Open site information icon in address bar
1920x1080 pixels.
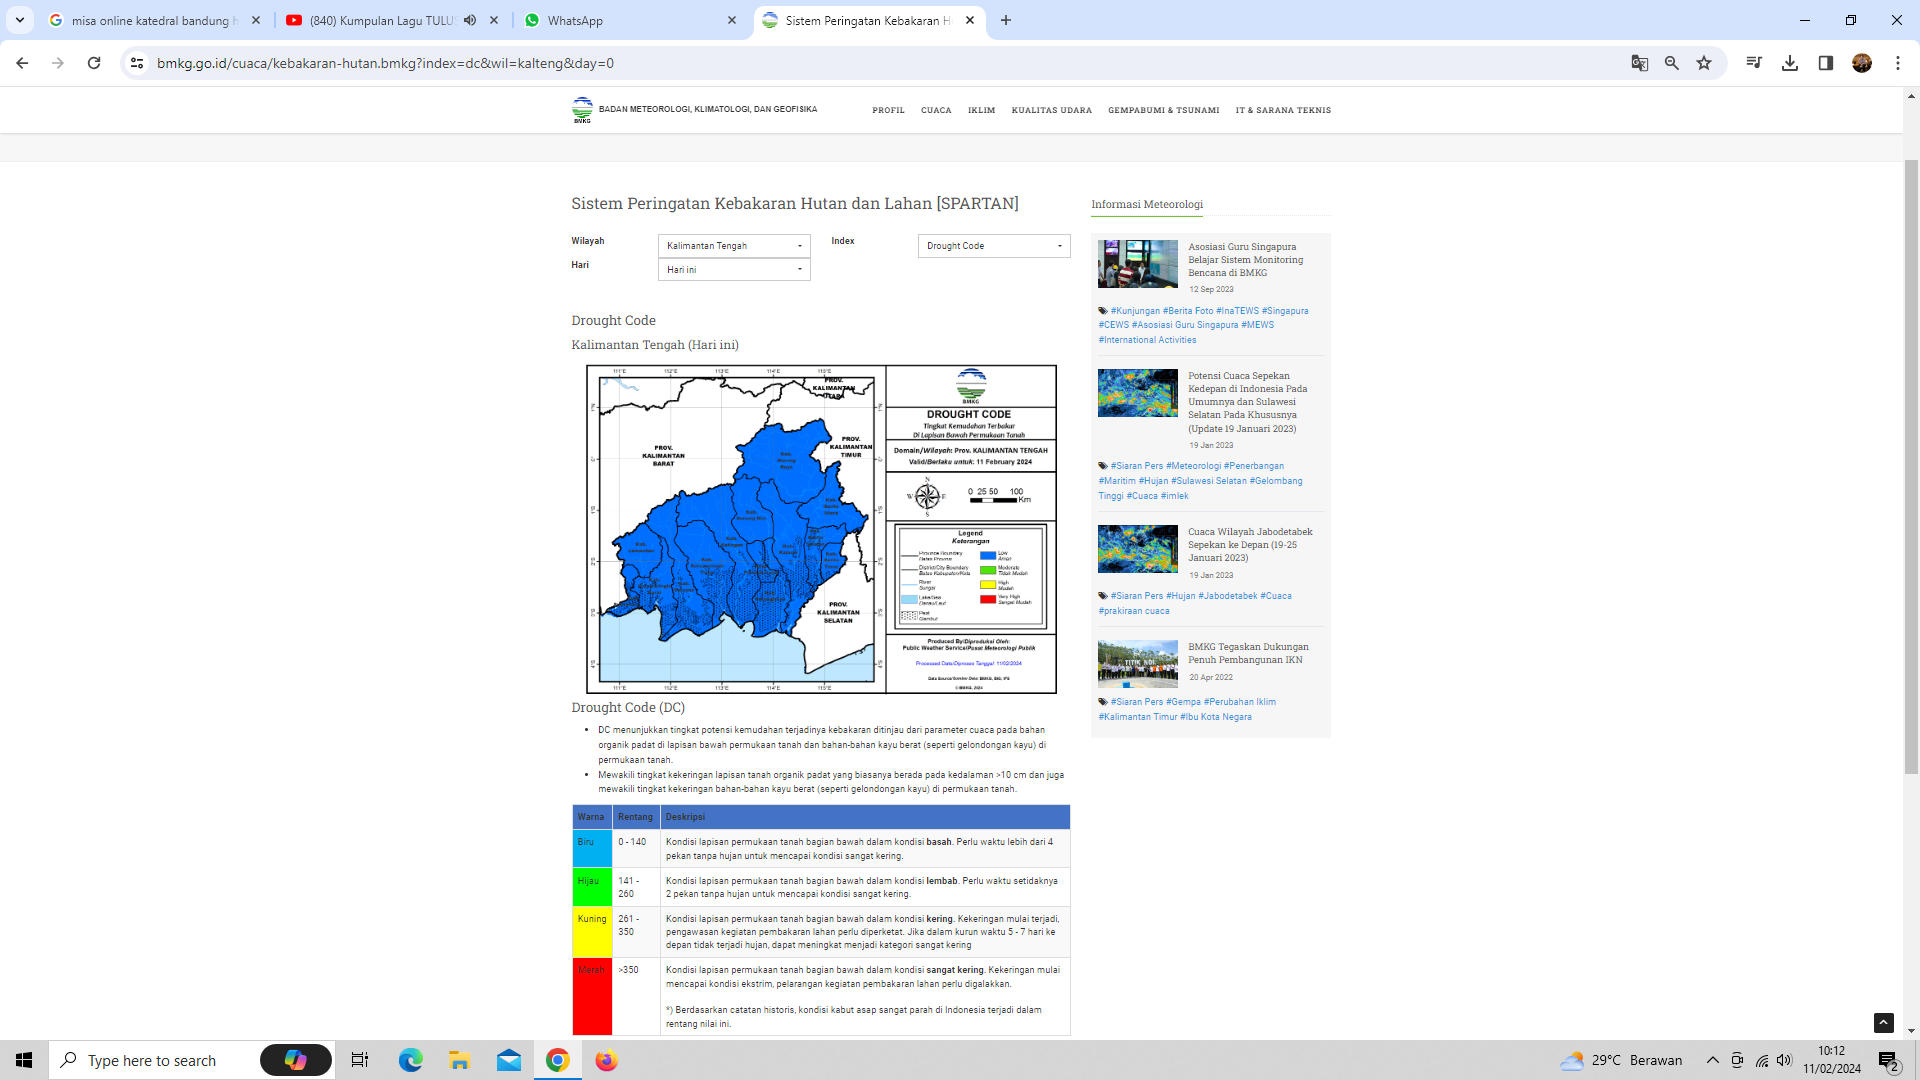pyautogui.click(x=137, y=63)
